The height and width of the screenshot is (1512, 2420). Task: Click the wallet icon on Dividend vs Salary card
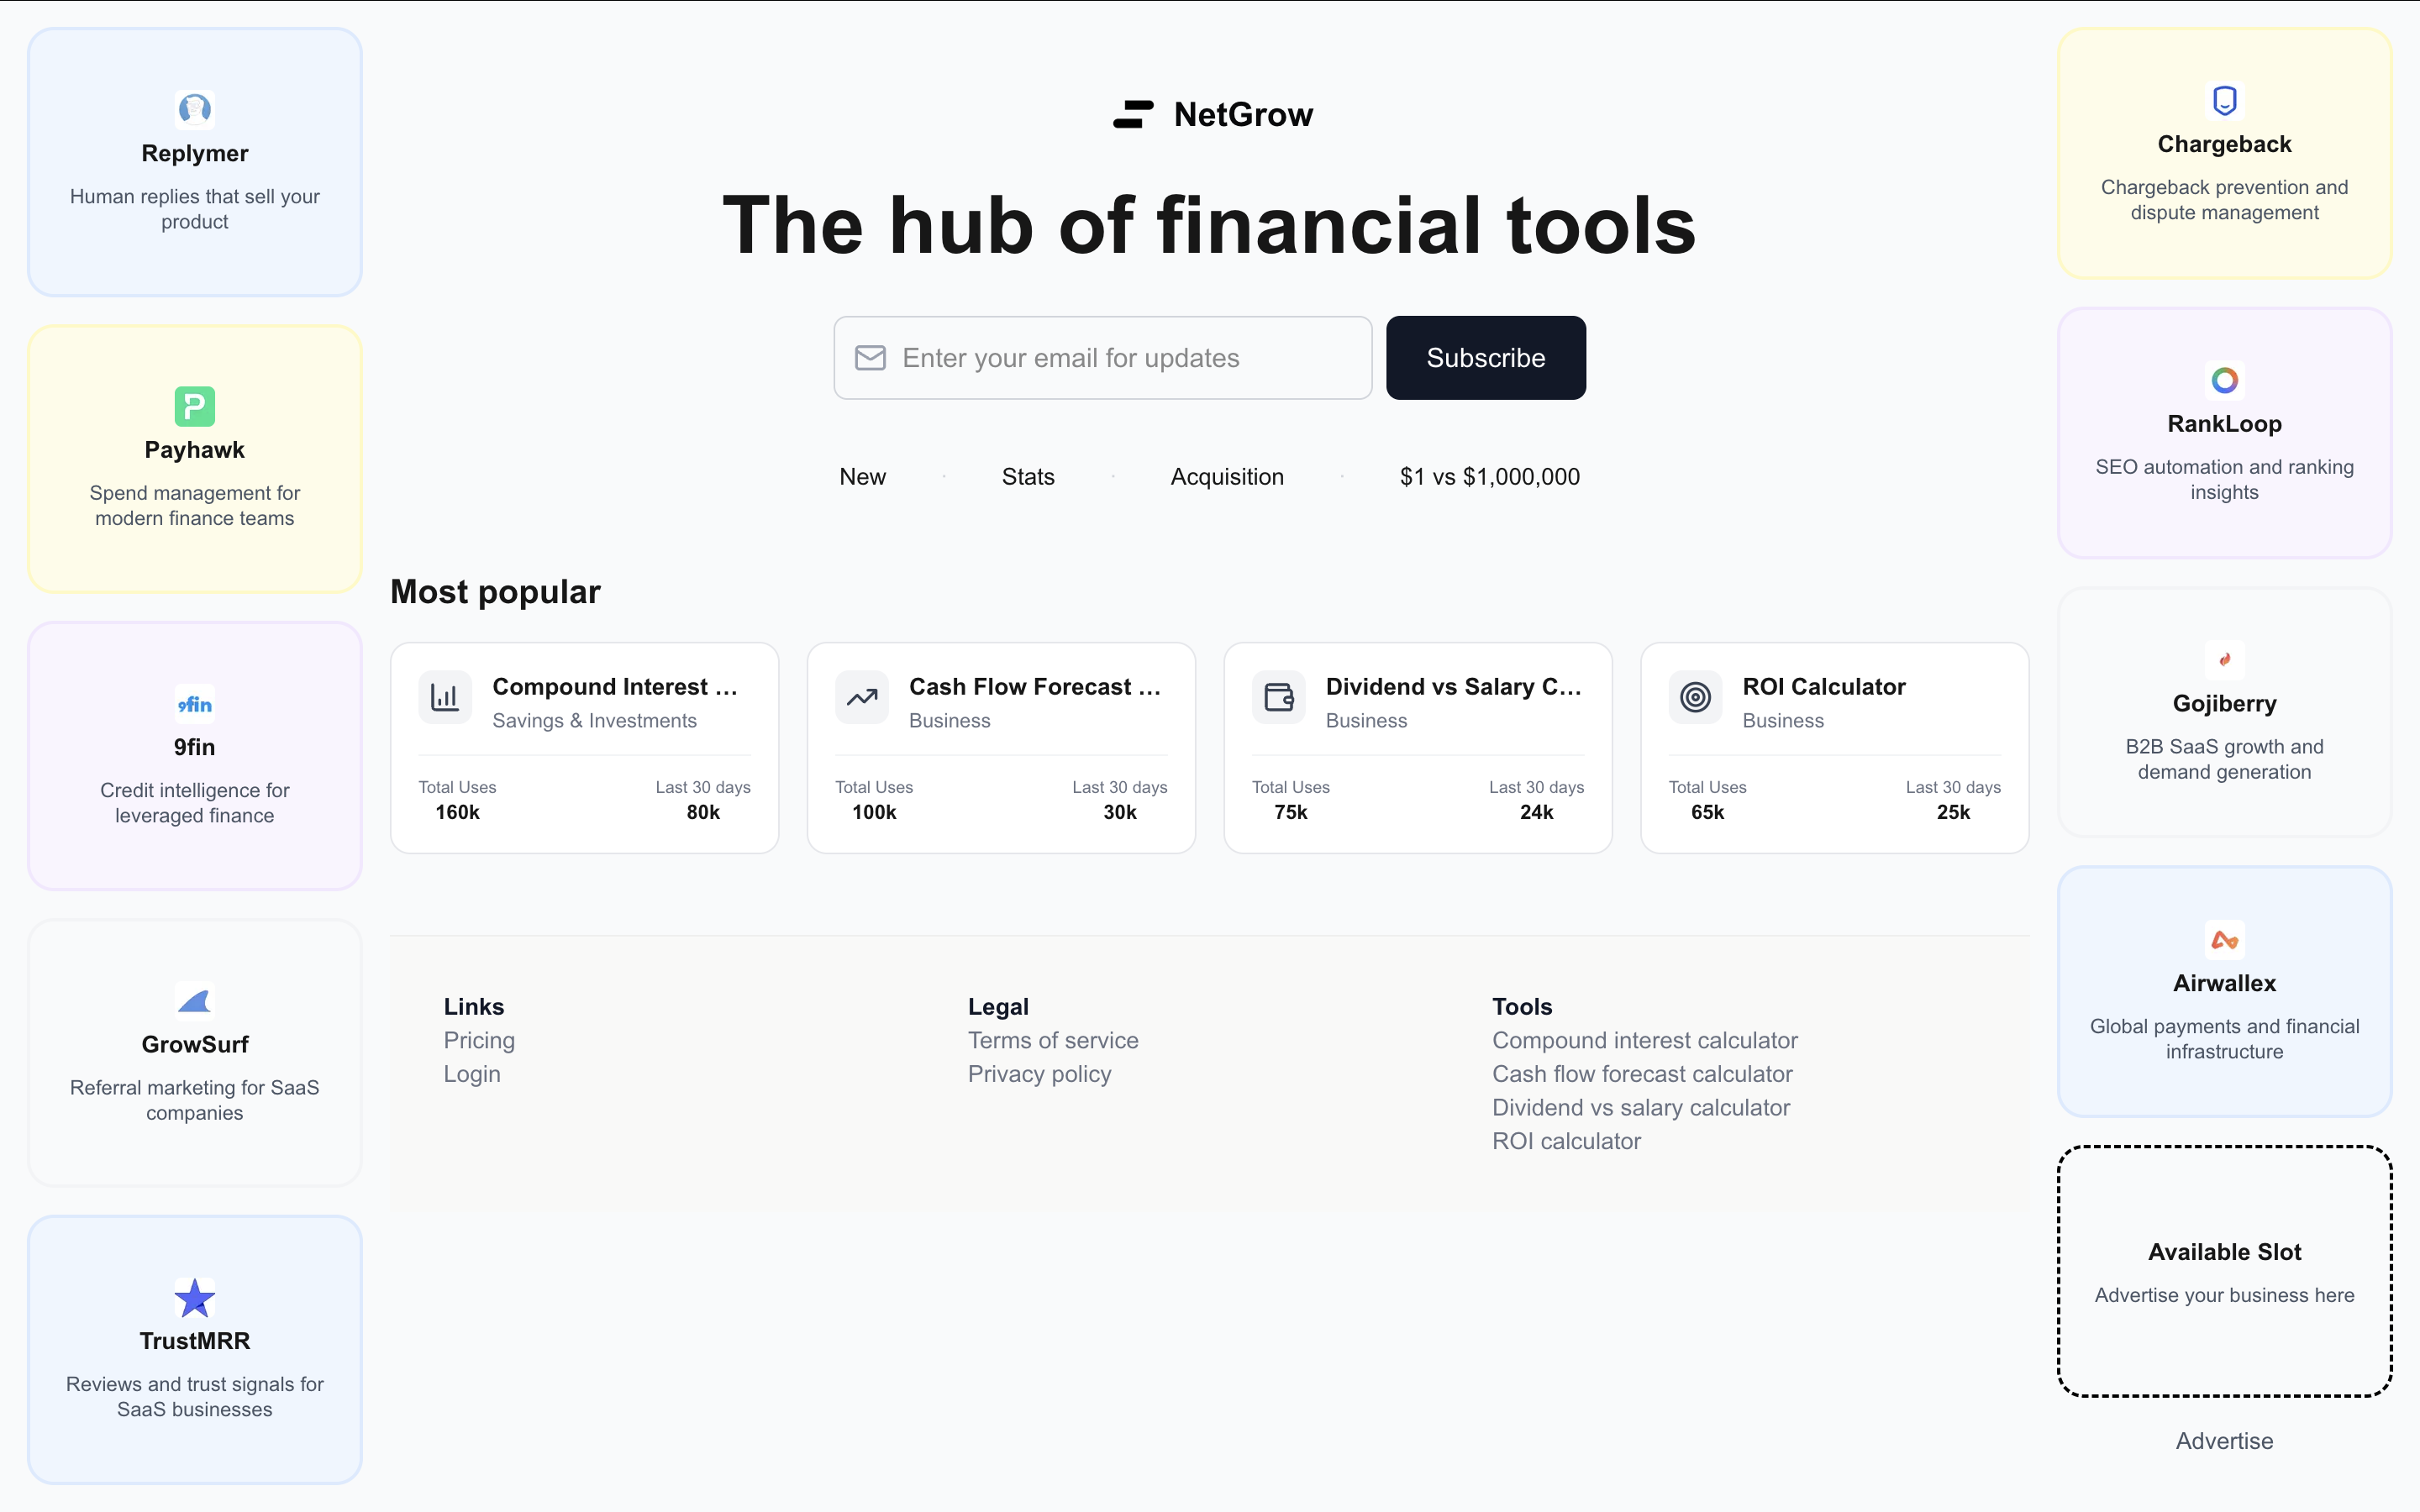[1277, 697]
